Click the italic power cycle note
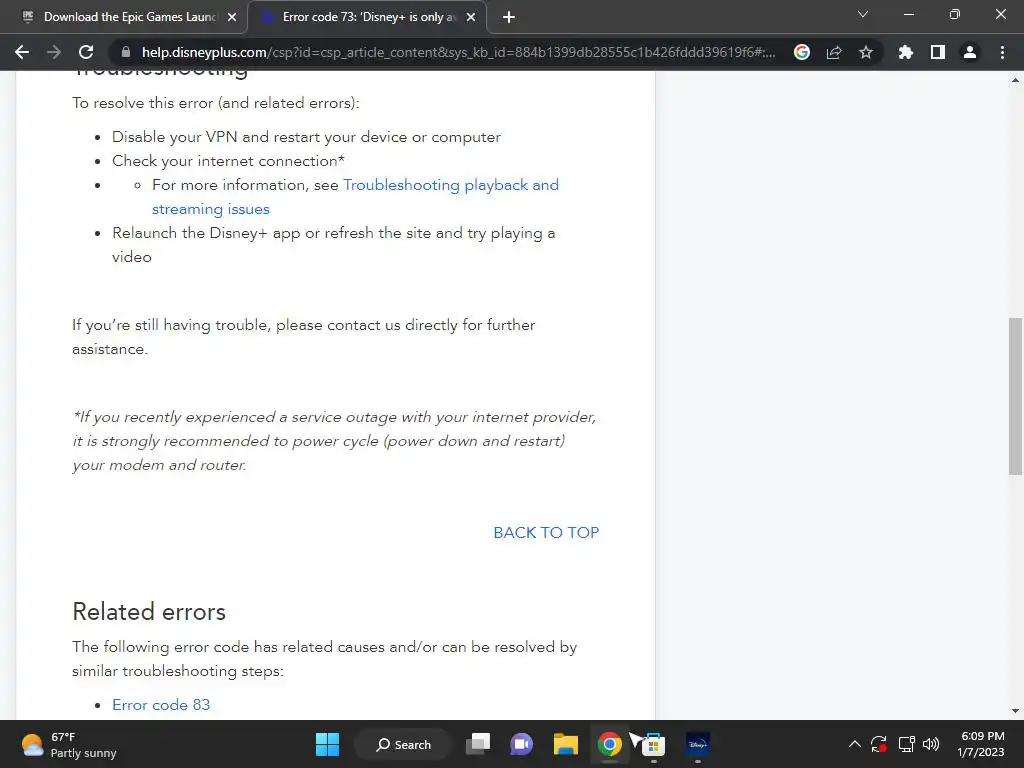 coord(334,441)
